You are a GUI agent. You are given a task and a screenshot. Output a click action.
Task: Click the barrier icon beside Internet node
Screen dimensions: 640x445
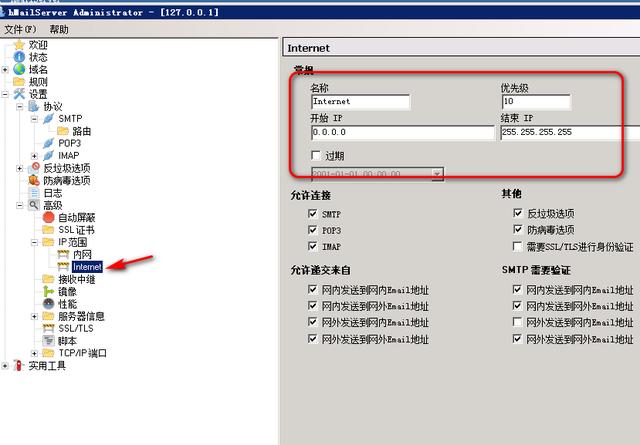click(x=63, y=267)
